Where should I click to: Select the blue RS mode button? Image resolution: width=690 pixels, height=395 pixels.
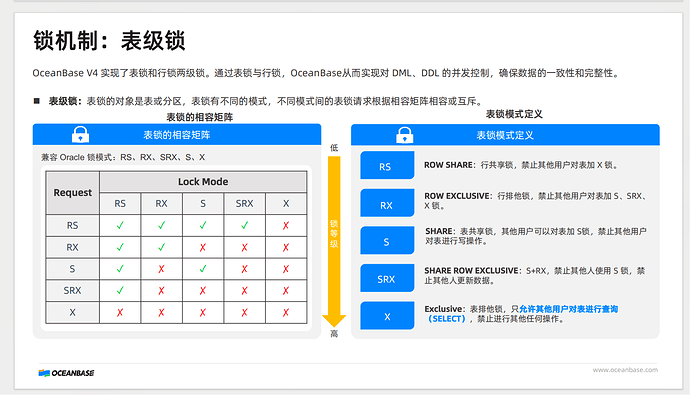click(x=387, y=165)
